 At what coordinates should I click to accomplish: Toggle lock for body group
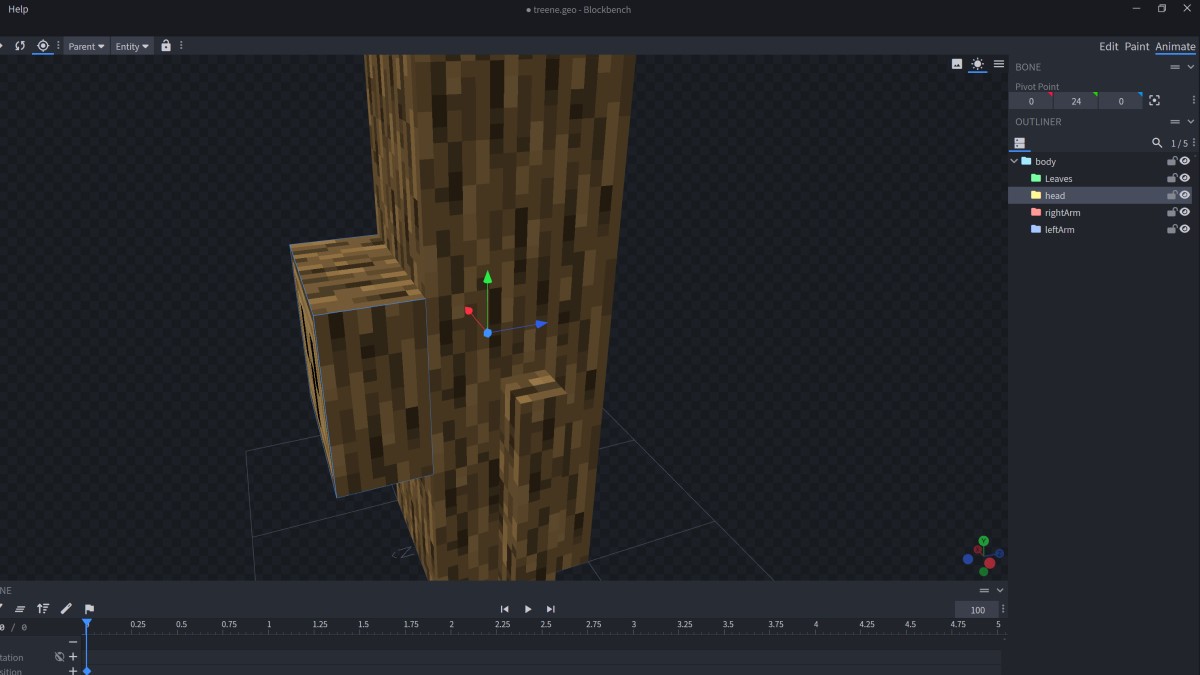point(1172,161)
